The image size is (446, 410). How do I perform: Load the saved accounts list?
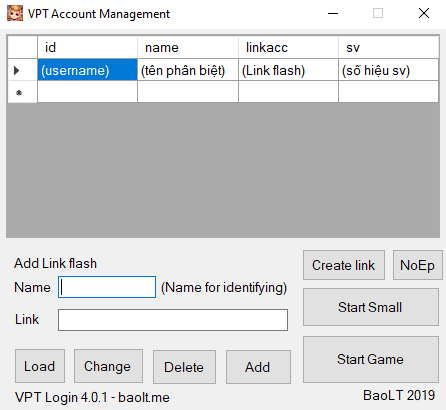tap(40, 366)
